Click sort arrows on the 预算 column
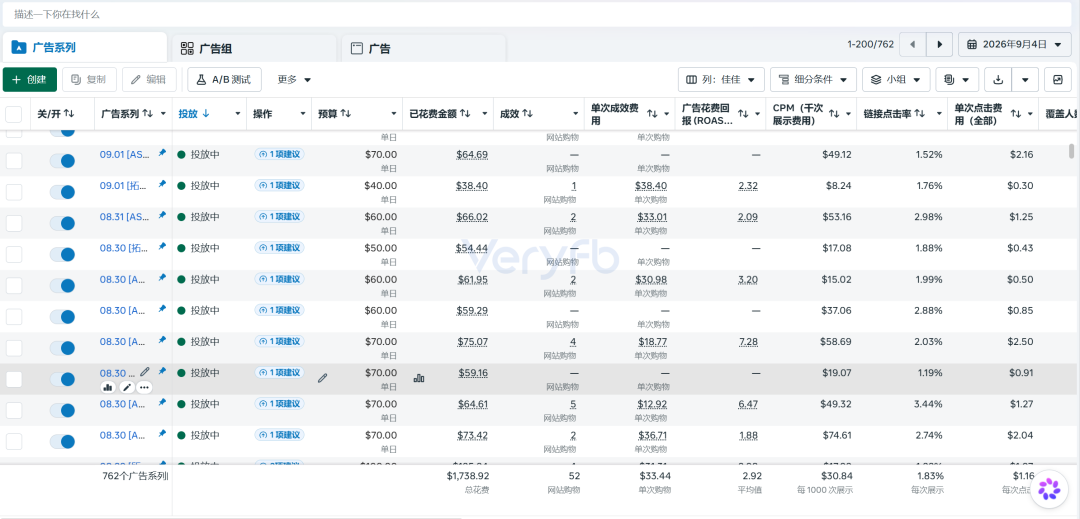Screen dimensions: 1080x519 (346, 113)
